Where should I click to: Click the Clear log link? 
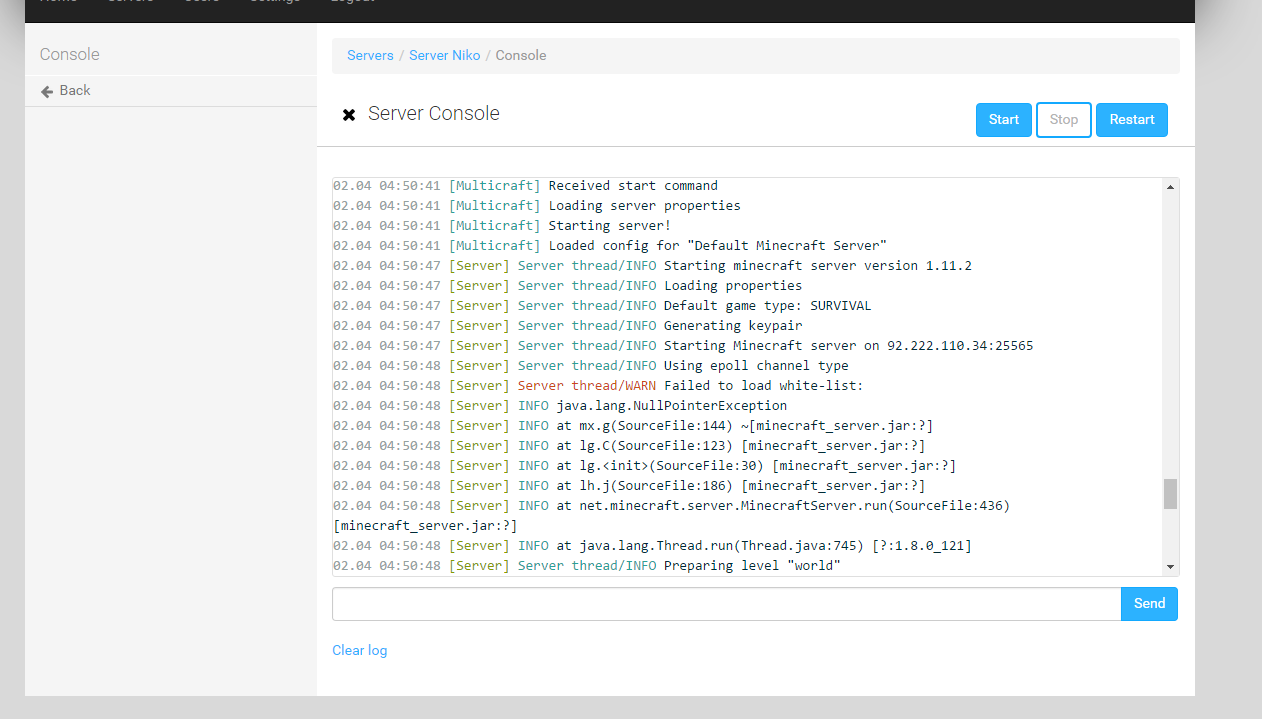point(359,651)
